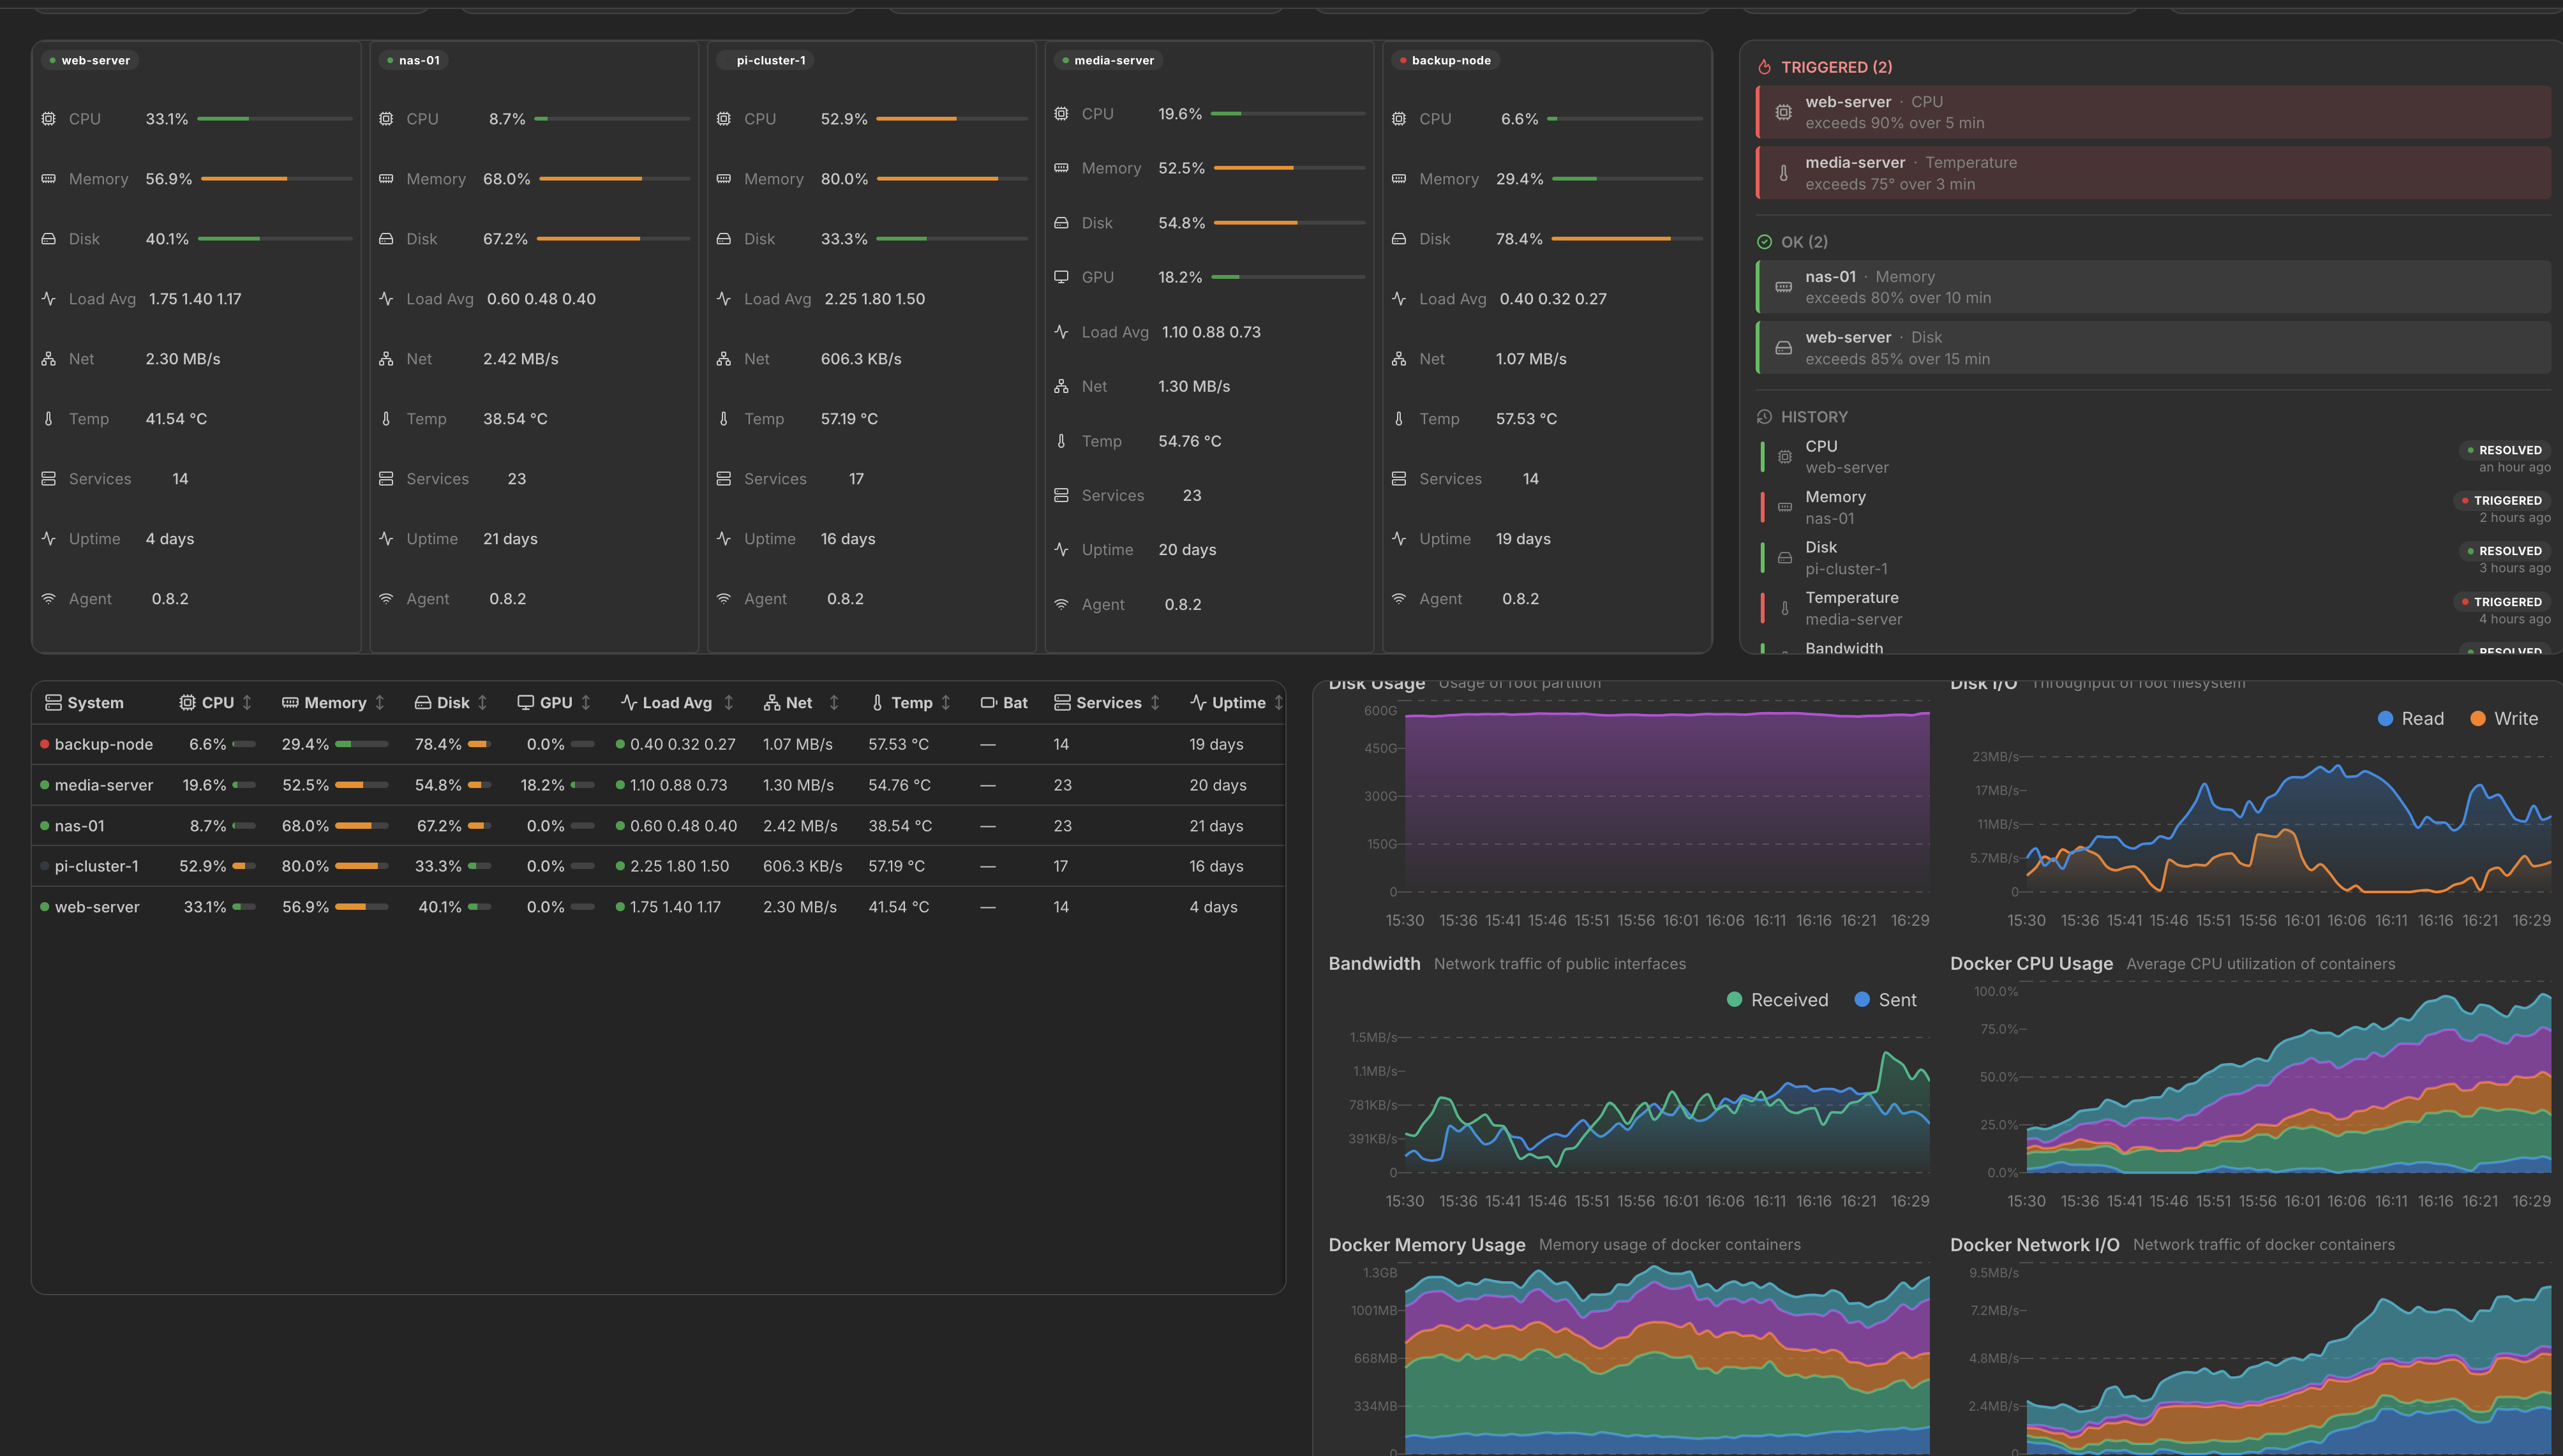Click the flame icon beside TRIGGERED (2)
This screenshot has height=1456, width=2563.
click(1765, 67)
